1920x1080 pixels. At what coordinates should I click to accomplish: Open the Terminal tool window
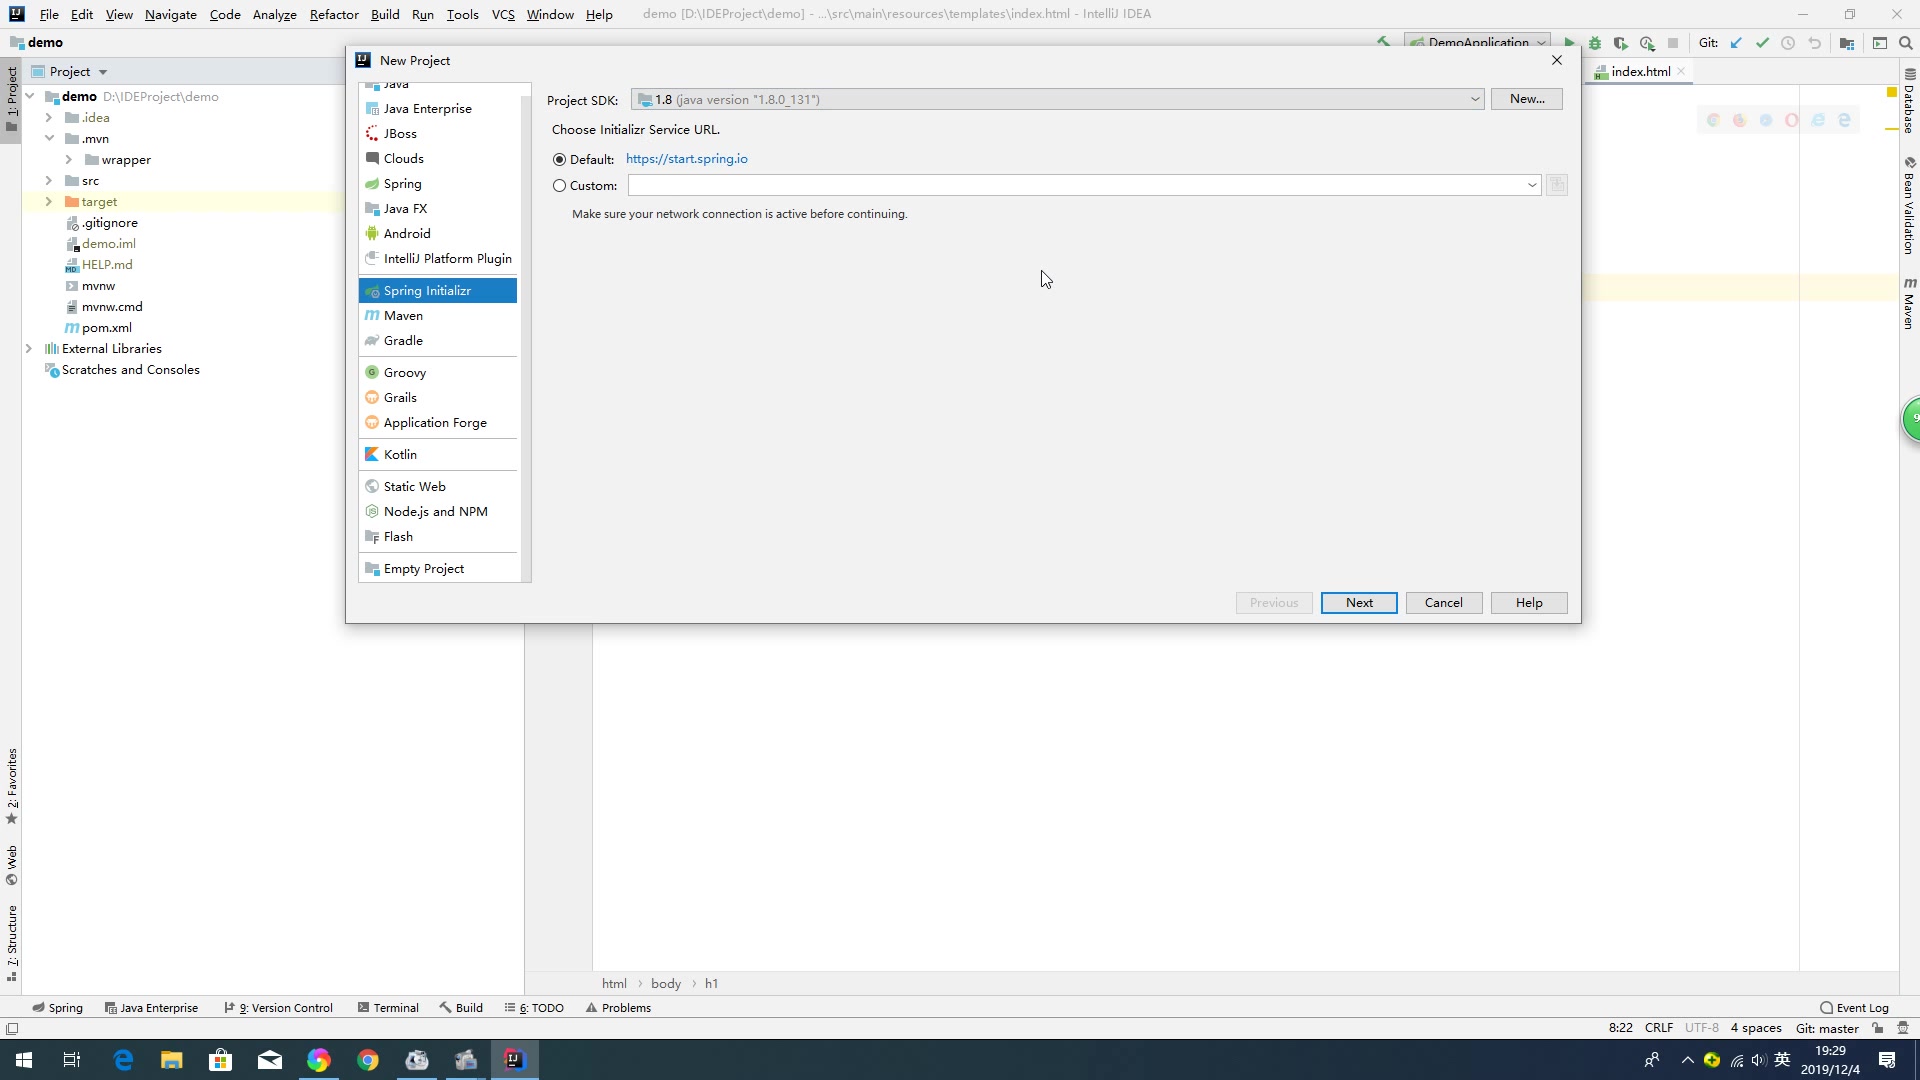(x=388, y=1008)
